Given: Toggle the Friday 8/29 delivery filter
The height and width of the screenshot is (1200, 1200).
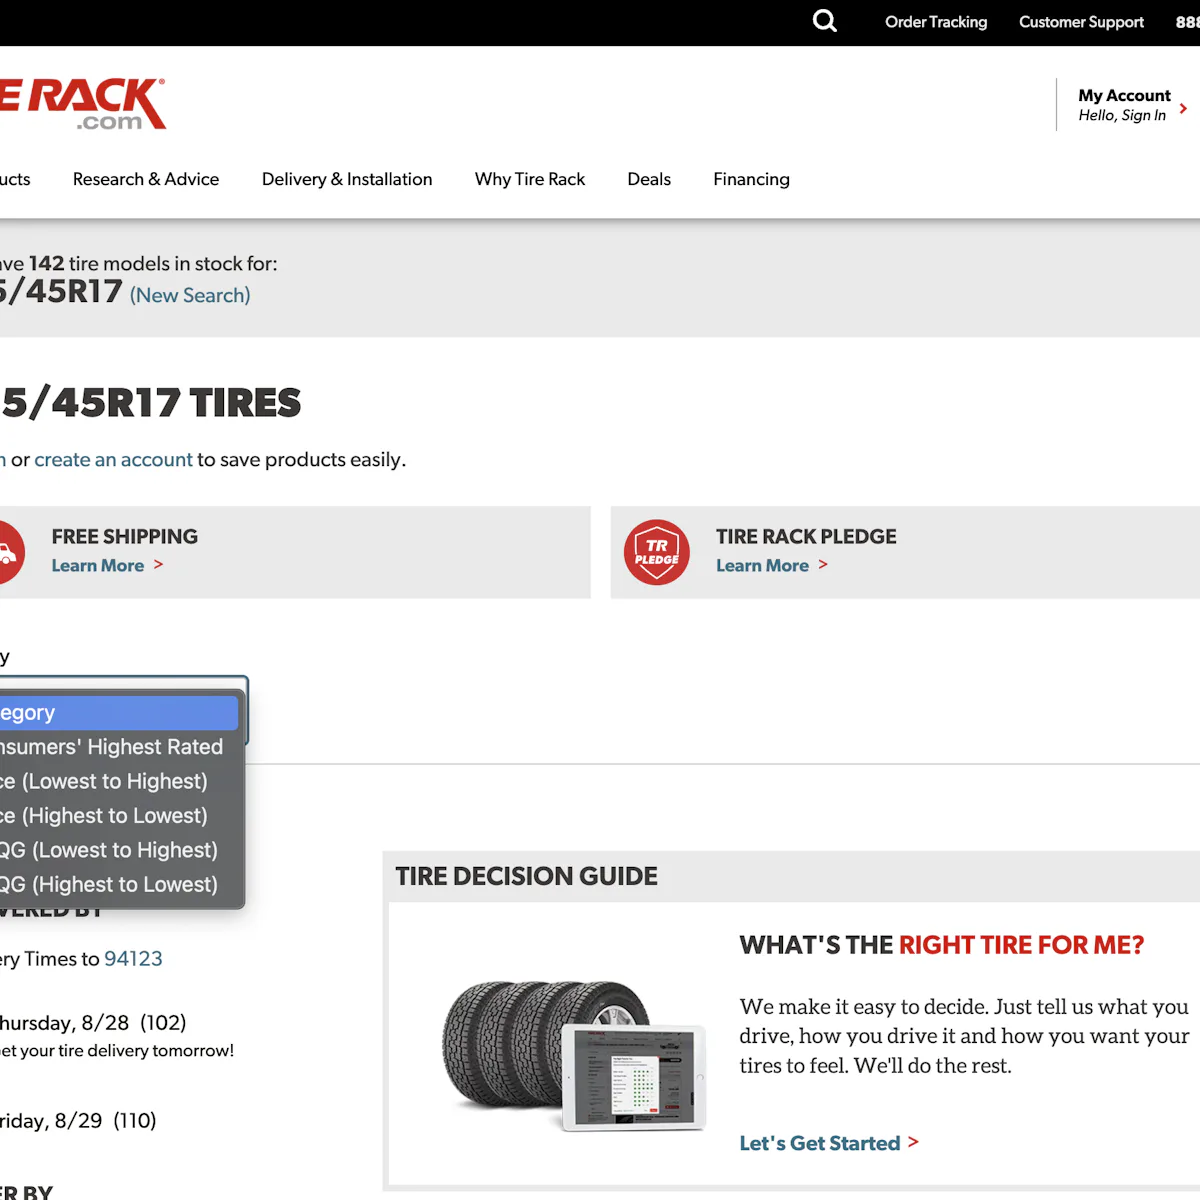Looking at the screenshot, I should pos(80,1120).
